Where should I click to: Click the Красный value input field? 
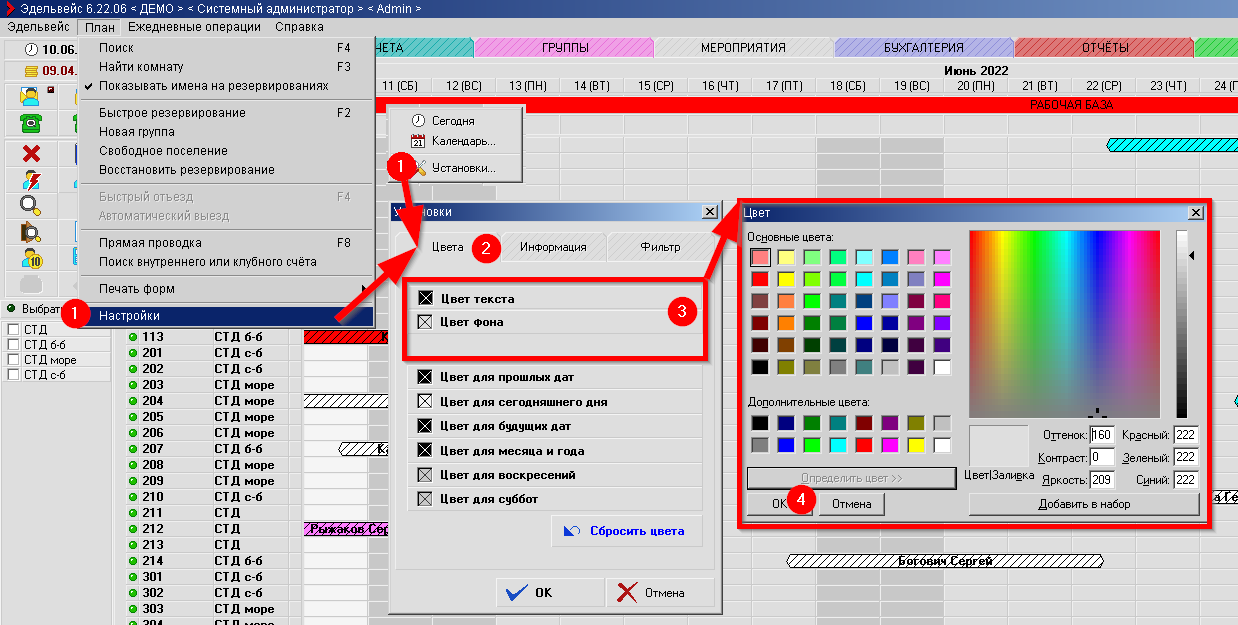pos(1185,436)
